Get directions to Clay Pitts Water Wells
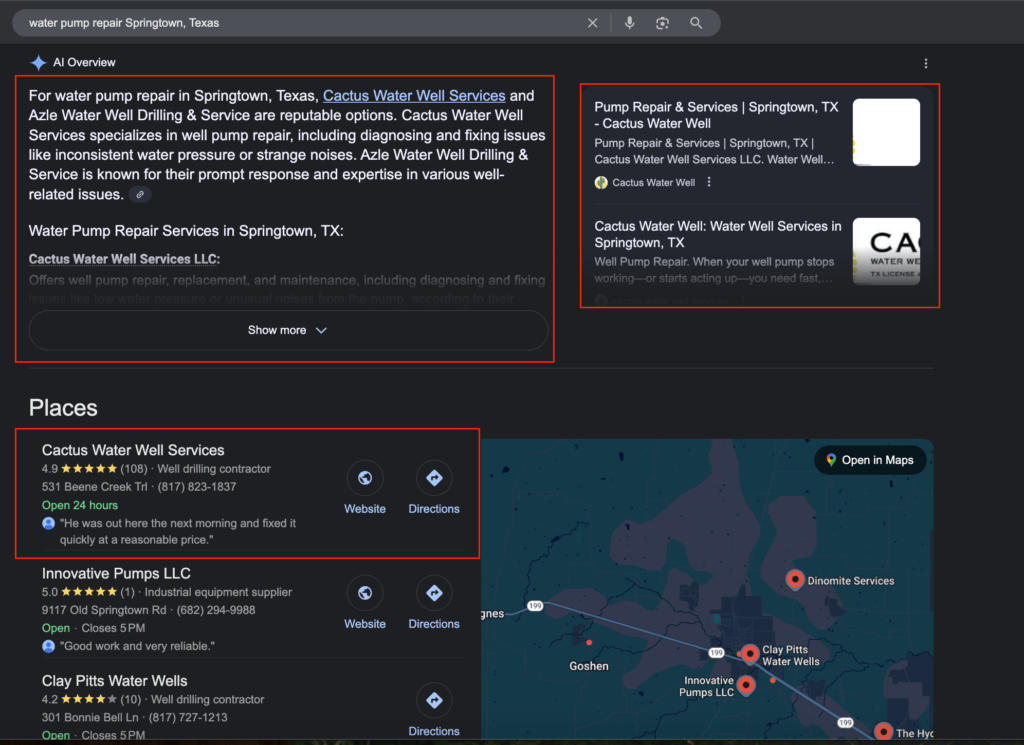The image size is (1024, 745). tap(434, 701)
